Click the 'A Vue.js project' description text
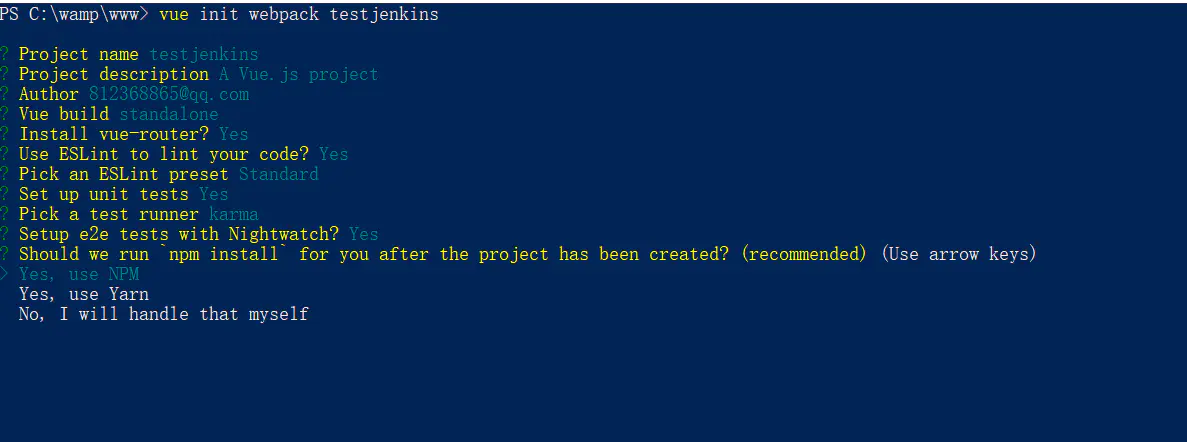The height and width of the screenshot is (442, 1187). pos(298,74)
